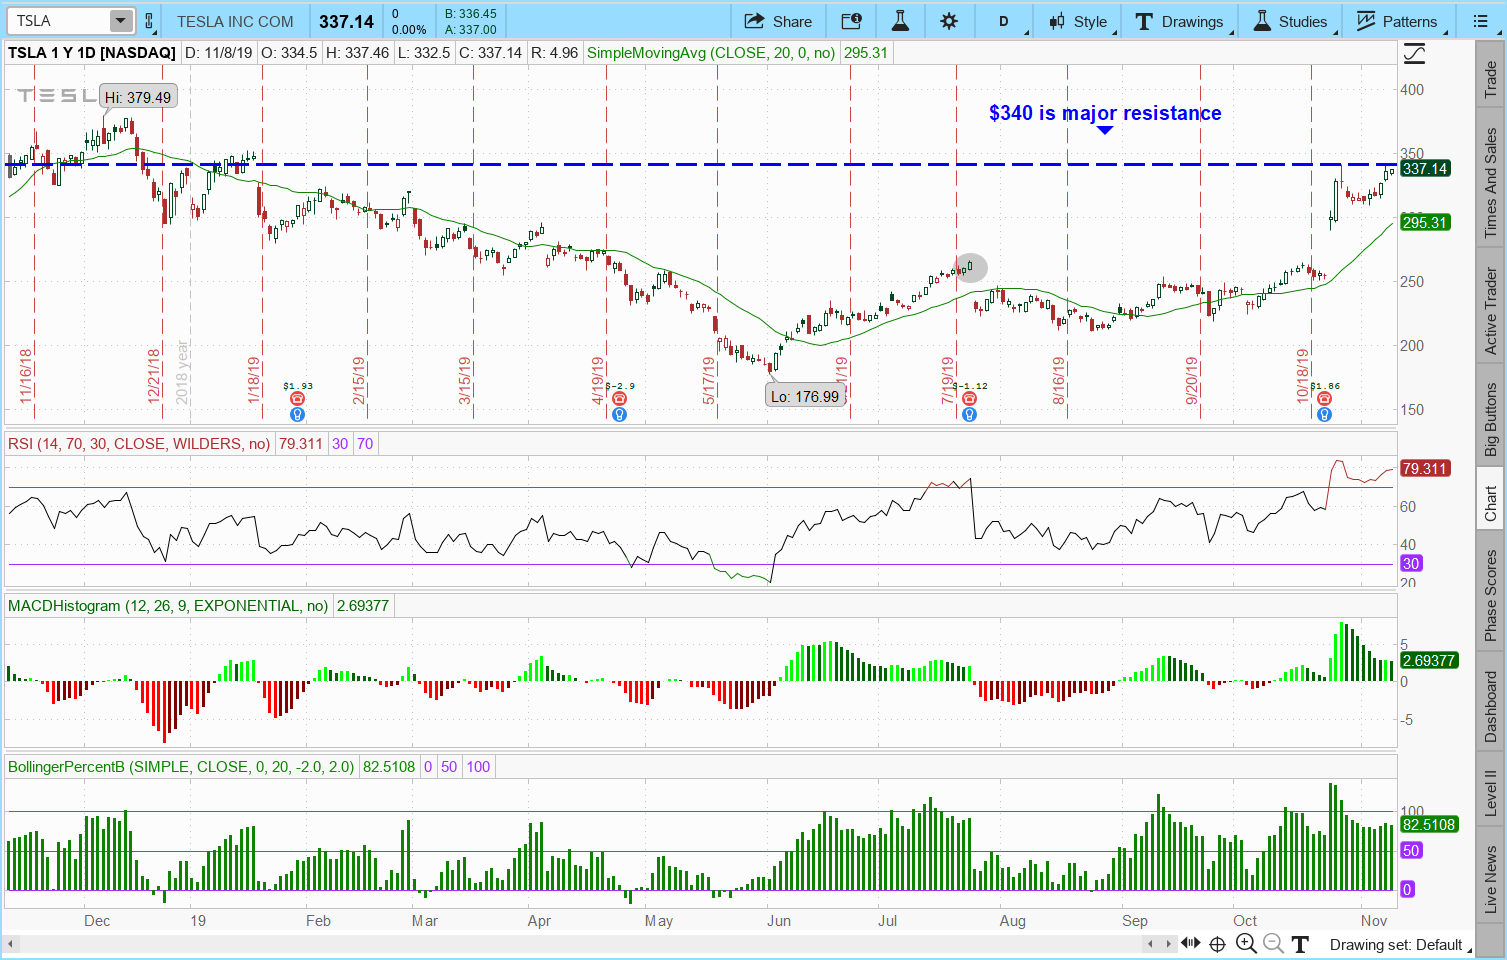This screenshot has height=960, width=1507.
Task: Click the text drawing tool T at bottom
Action: click(x=1299, y=944)
